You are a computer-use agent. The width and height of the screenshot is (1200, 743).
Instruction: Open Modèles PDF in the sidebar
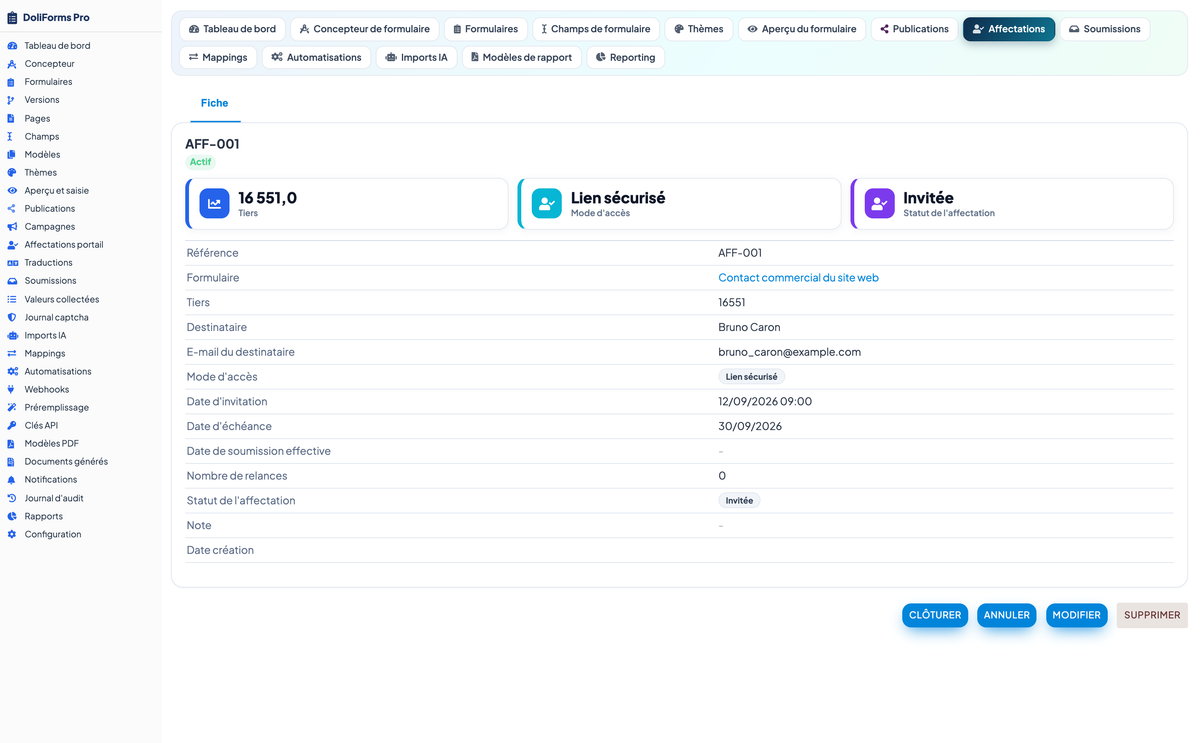click(x=52, y=443)
